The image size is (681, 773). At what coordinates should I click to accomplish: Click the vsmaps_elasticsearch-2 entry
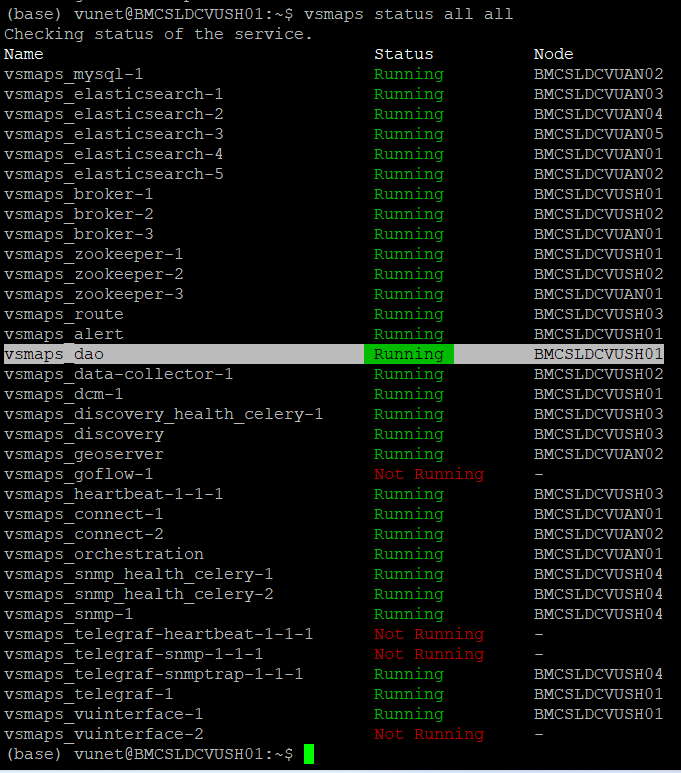tap(113, 114)
